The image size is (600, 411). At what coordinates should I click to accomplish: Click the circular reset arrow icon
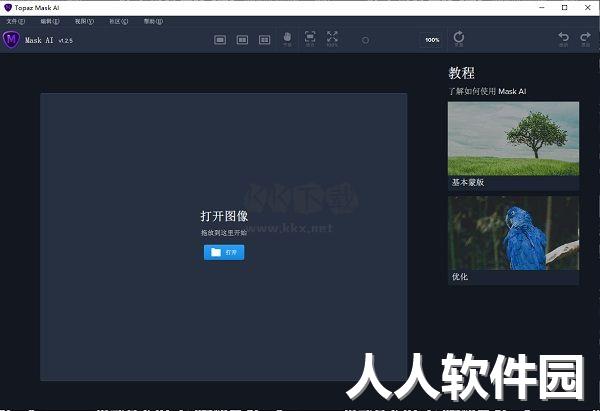pyautogui.click(x=459, y=39)
